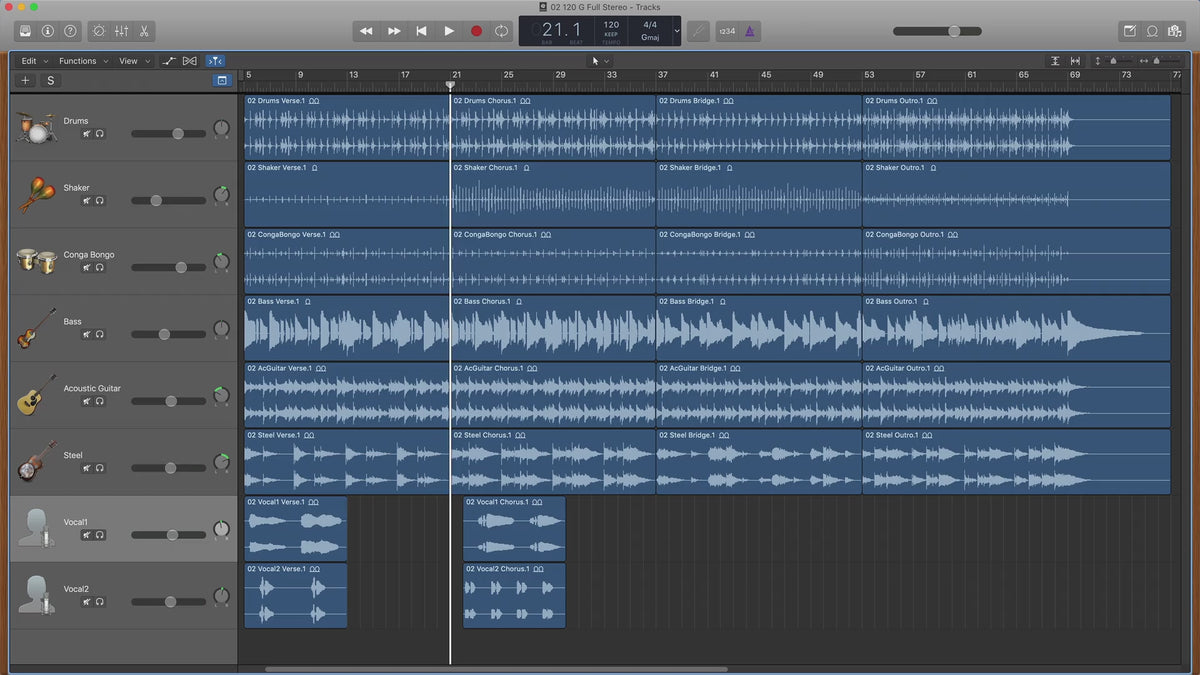This screenshot has width=1200, height=675.
Task: Open the Notepad panel
Action: point(1129,31)
